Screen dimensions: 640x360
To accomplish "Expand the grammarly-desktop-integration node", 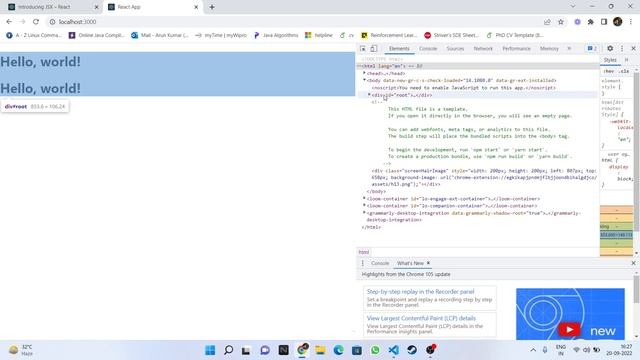I will pyautogui.click(x=364, y=213).
